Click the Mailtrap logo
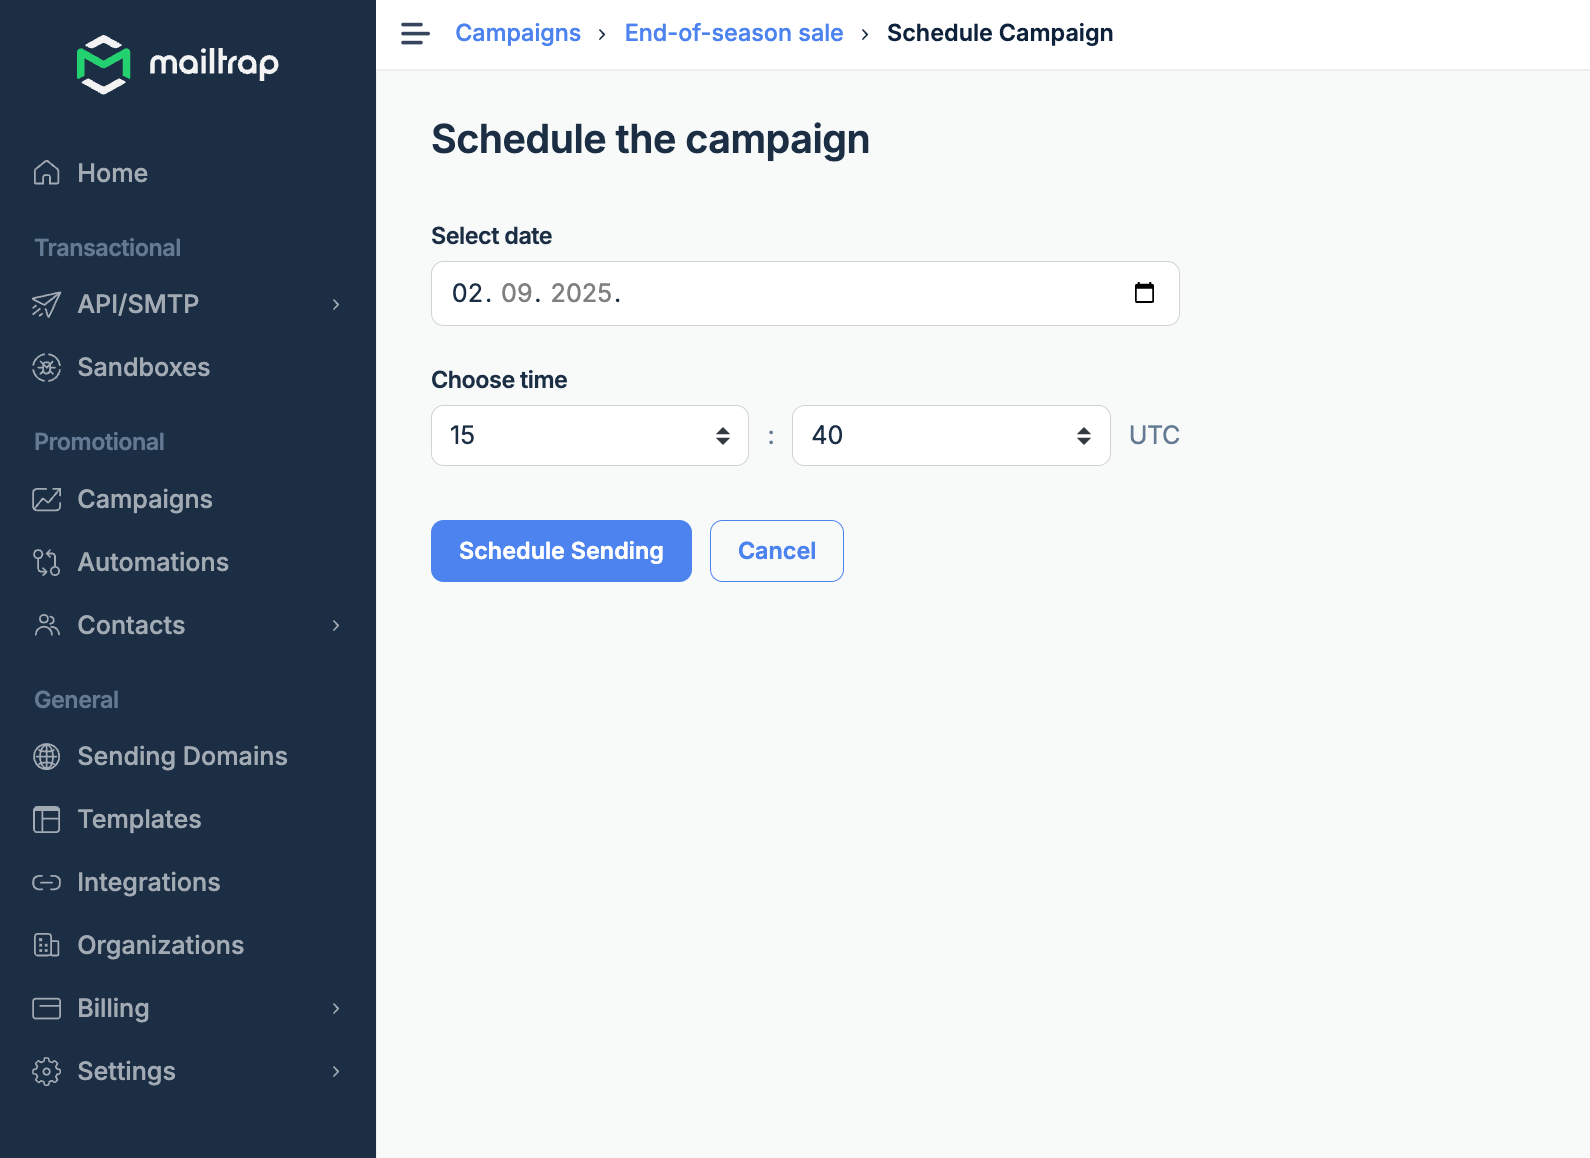 tap(178, 63)
